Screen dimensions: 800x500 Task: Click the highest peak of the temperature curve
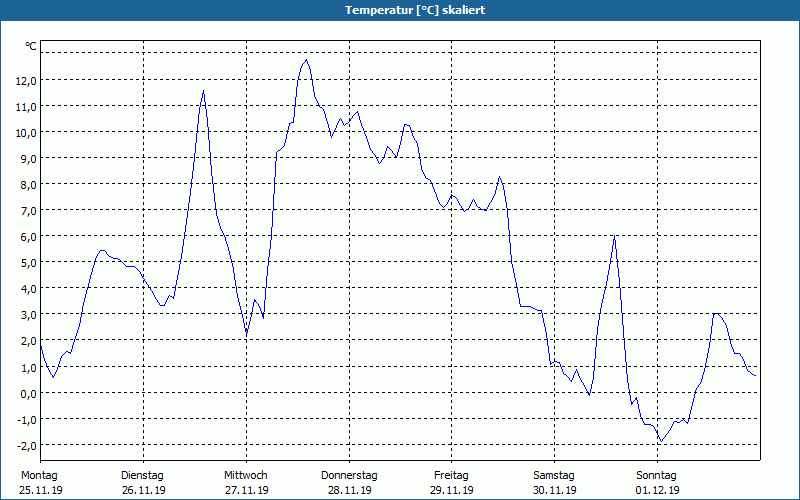(x=306, y=60)
